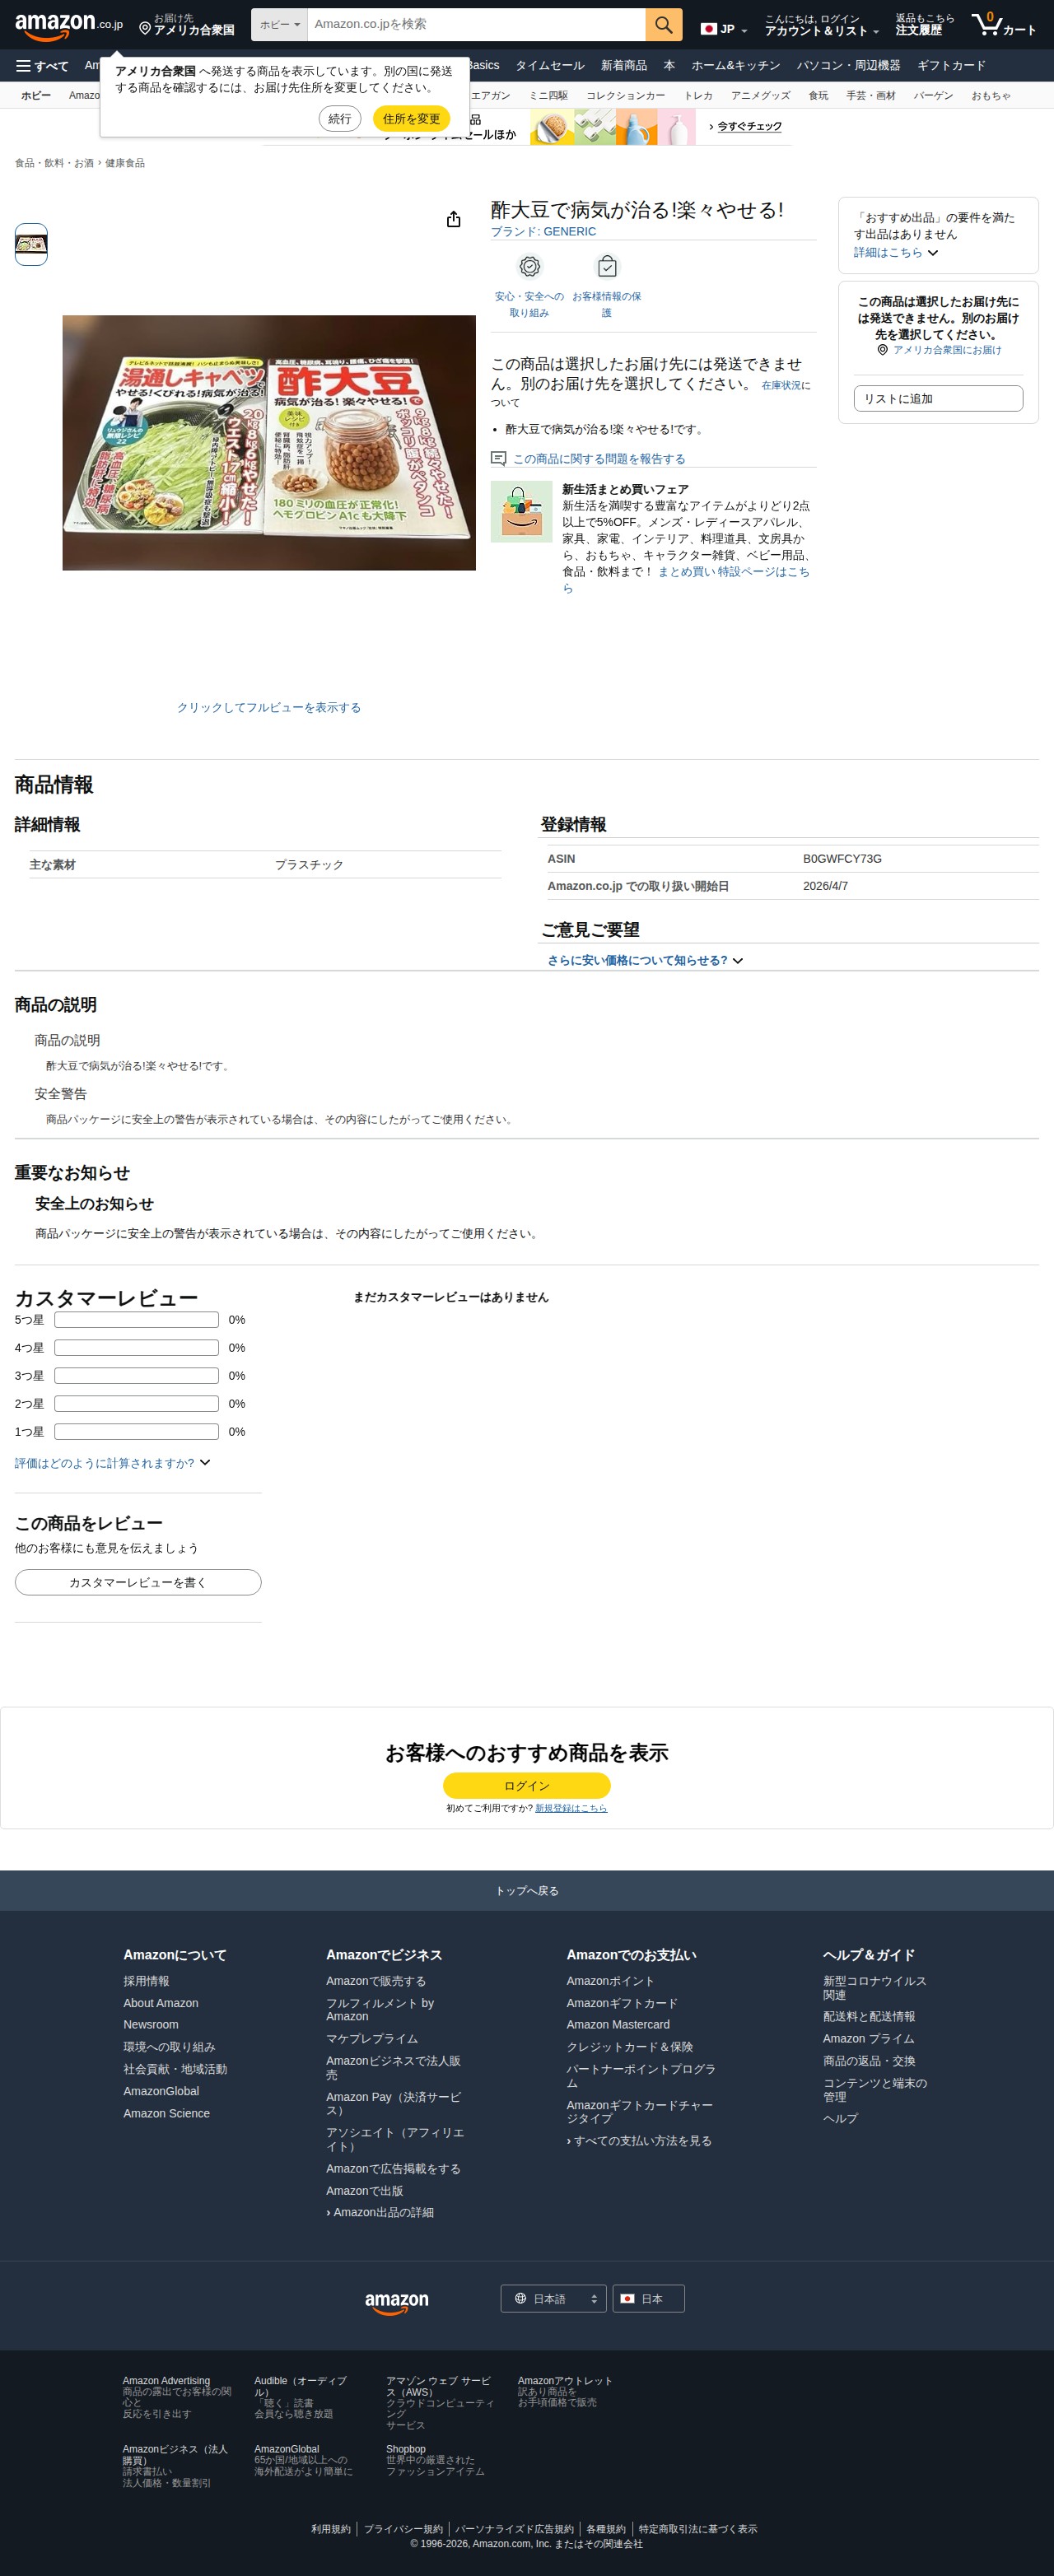Click the トップへ戻る bar

[527, 1891]
